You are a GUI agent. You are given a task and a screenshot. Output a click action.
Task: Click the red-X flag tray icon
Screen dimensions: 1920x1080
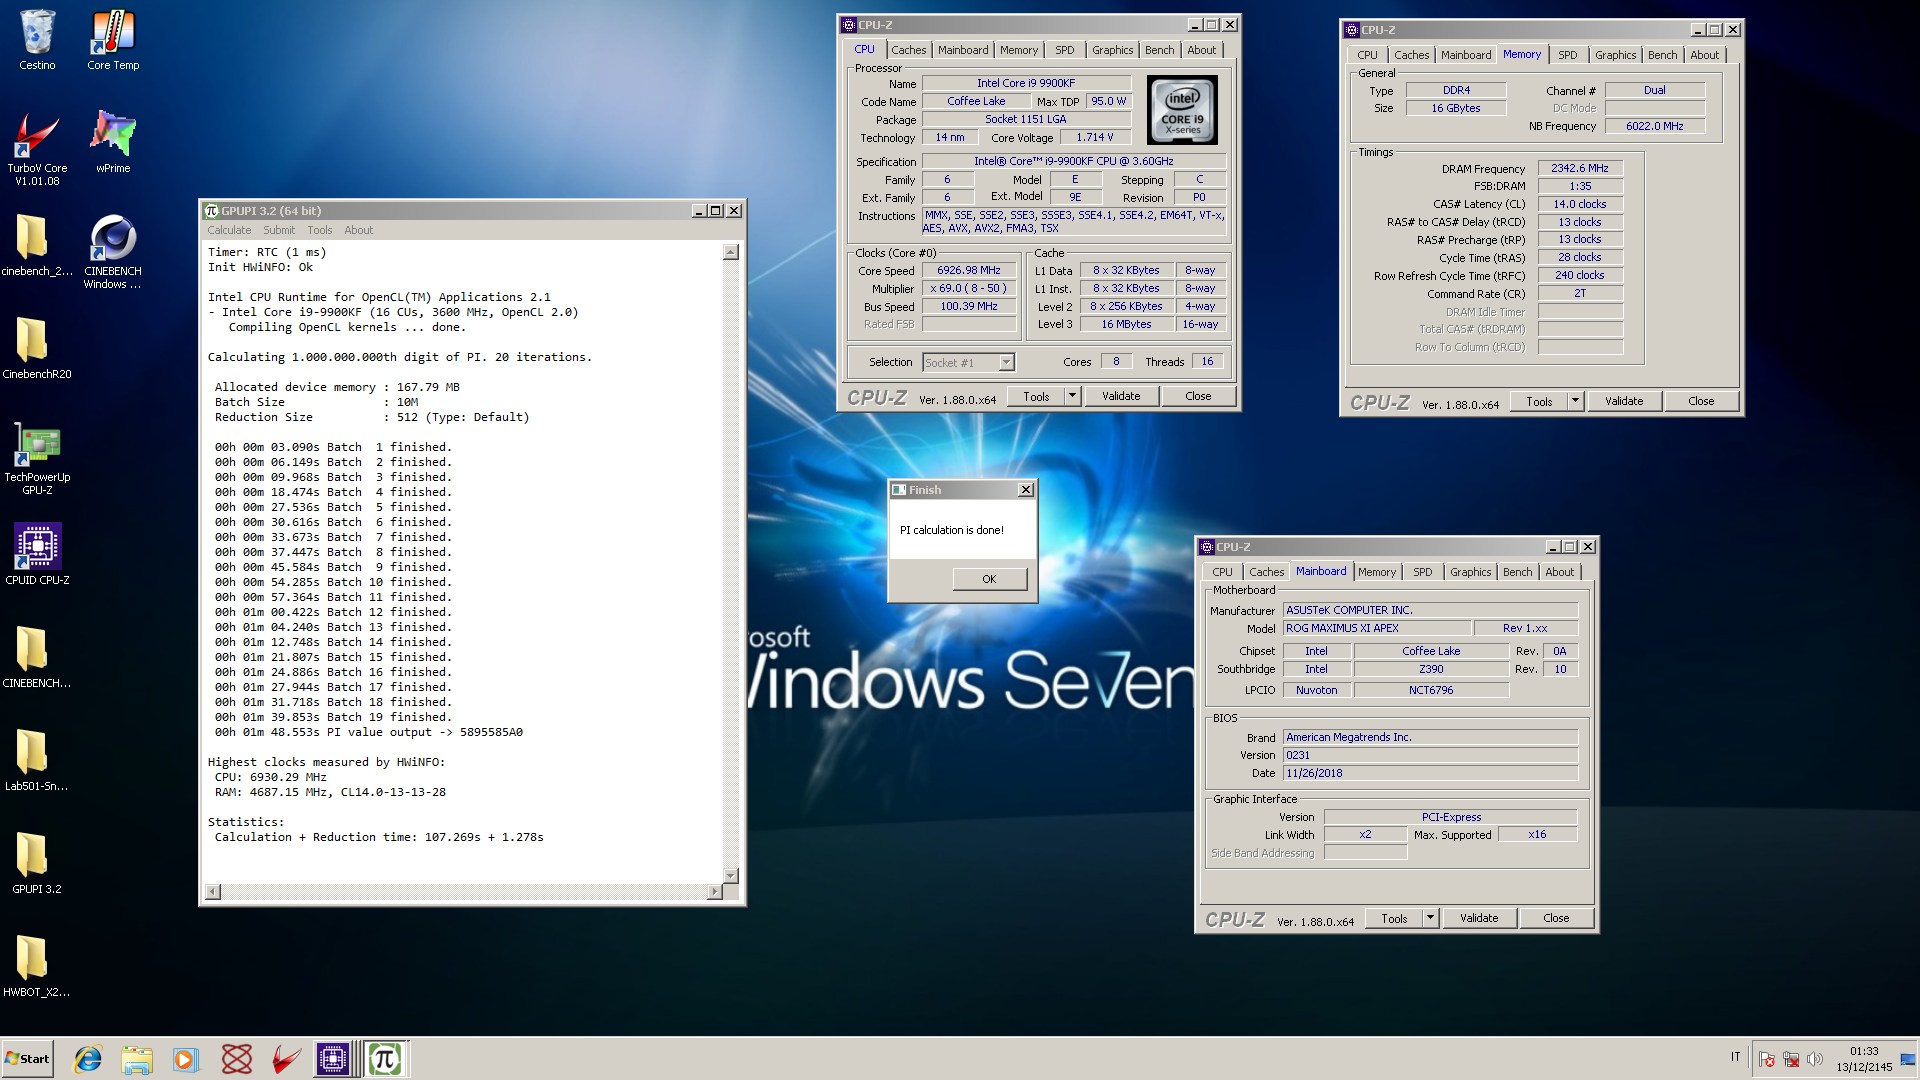1767,1059
